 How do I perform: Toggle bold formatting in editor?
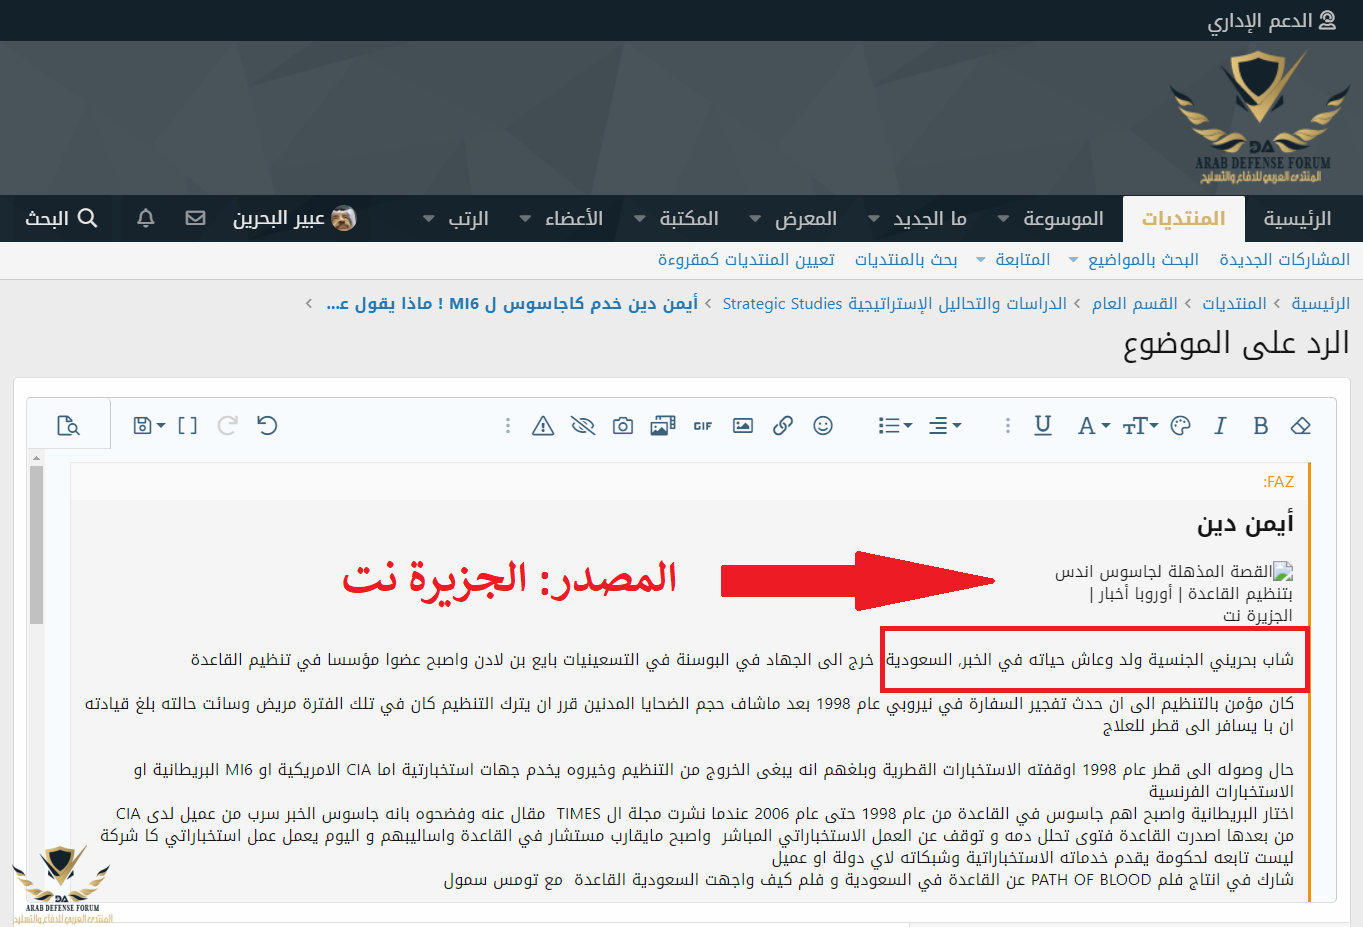1260,426
